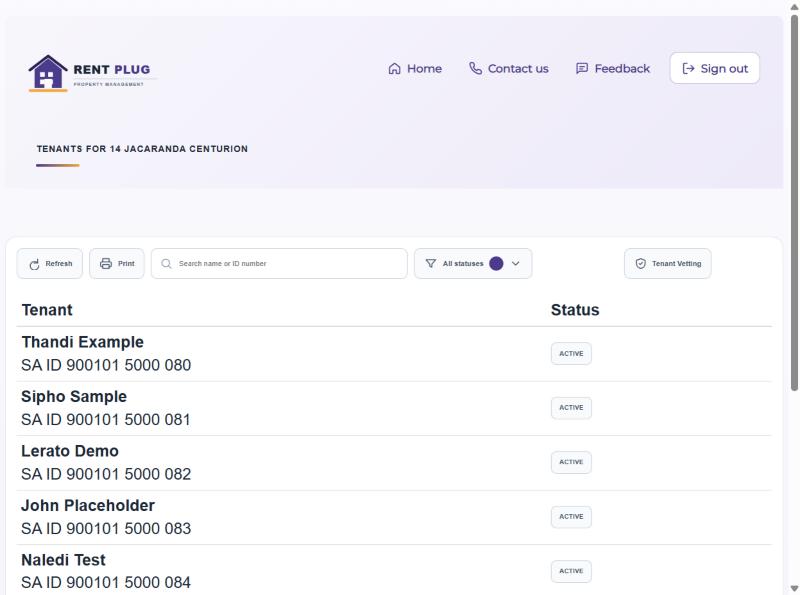
Task: Click SA ID 900101 5000 084
Action: (106, 582)
